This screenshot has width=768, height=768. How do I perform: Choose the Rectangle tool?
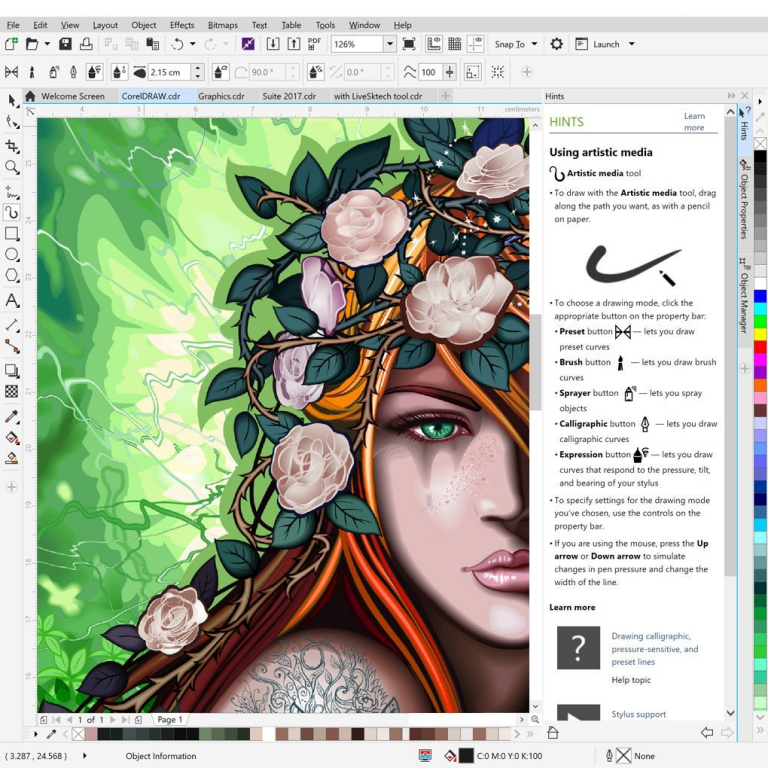tap(12, 234)
